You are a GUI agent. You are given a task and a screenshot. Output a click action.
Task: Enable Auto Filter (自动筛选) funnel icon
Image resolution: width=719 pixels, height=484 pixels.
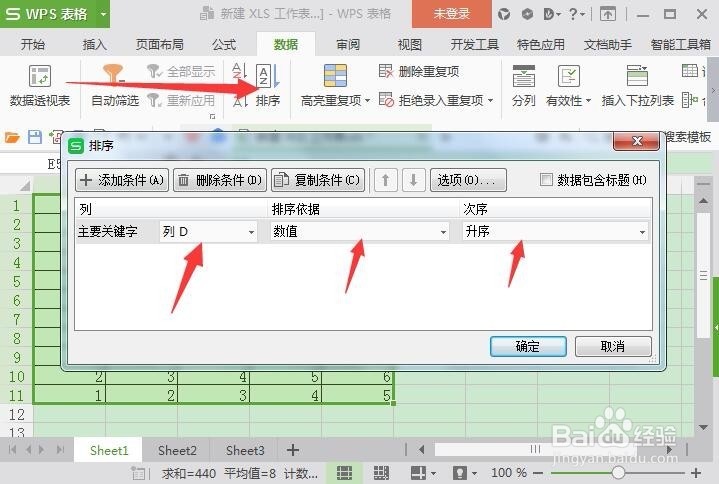pyautogui.click(x=113, y=74)
